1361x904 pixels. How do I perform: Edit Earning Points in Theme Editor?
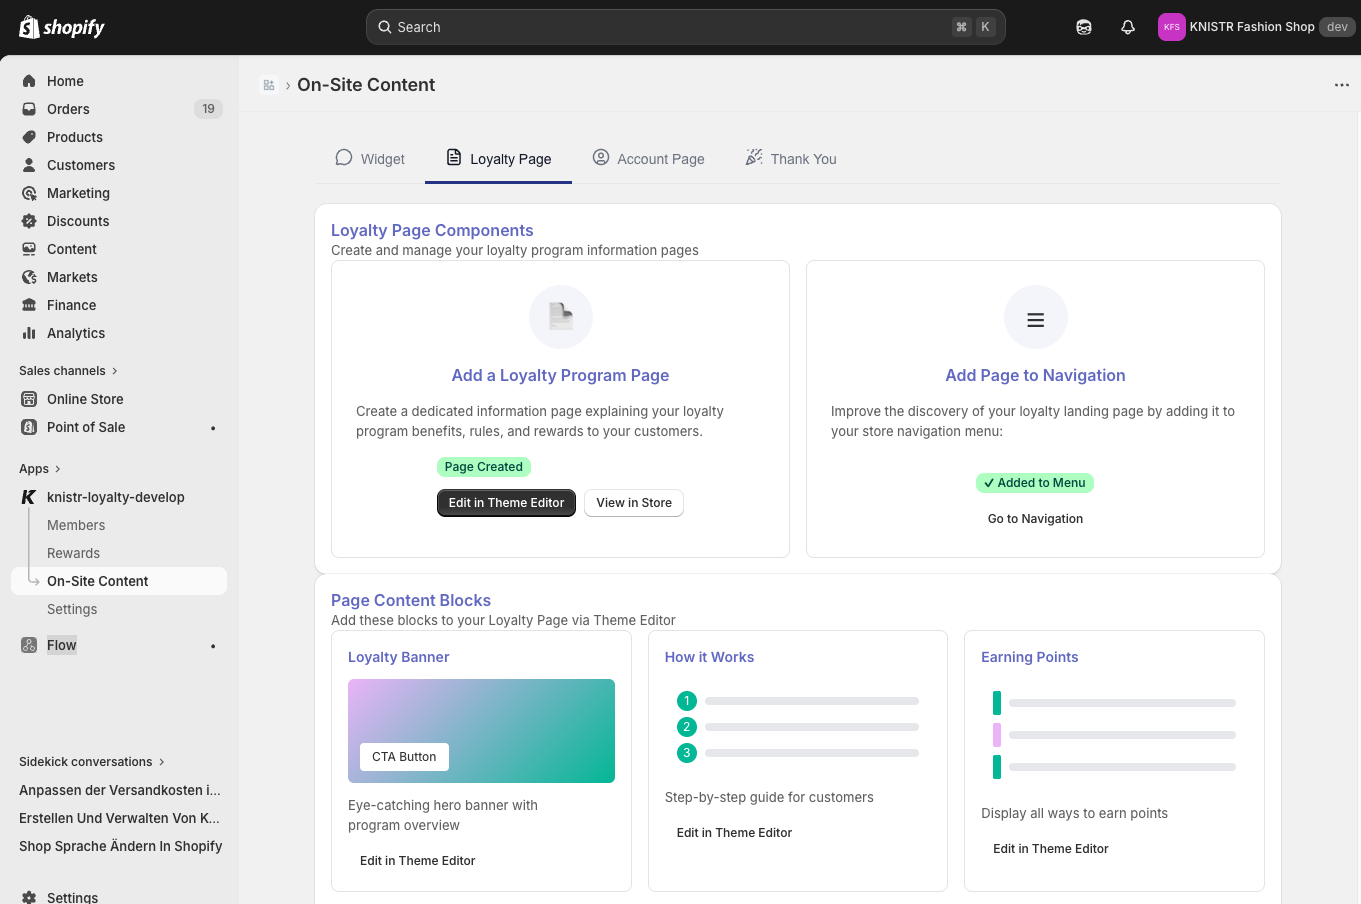coord(1051,849)
